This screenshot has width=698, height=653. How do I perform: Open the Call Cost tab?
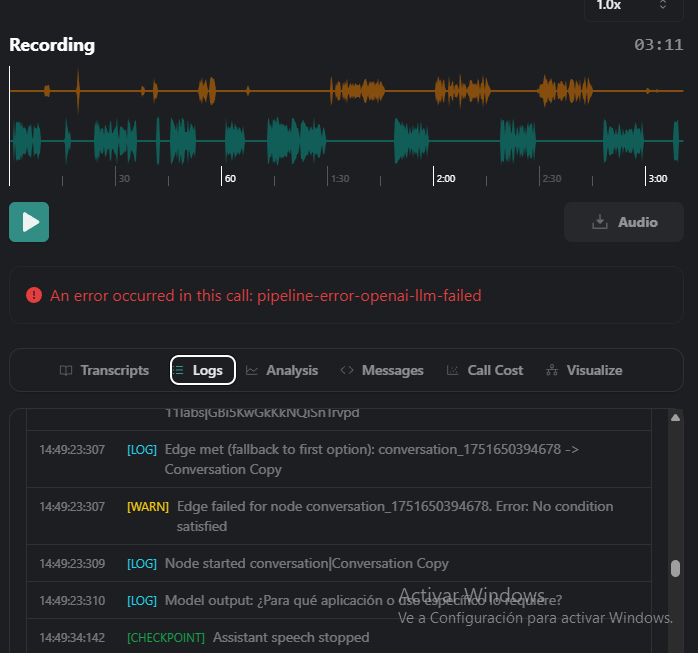pos(485,370)
